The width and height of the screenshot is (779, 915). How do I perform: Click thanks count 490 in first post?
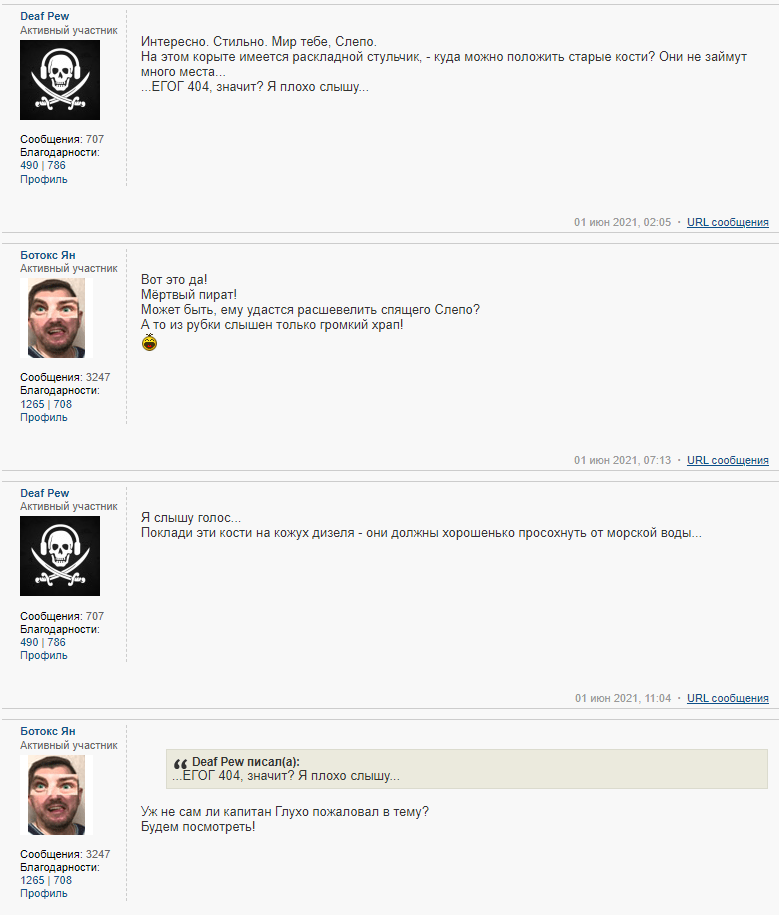pos(29,165)
